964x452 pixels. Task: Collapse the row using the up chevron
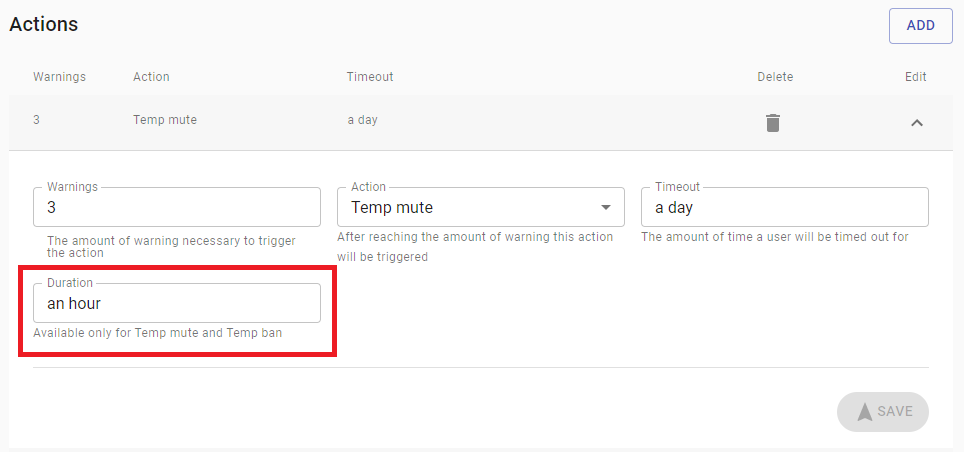[917, 123]
